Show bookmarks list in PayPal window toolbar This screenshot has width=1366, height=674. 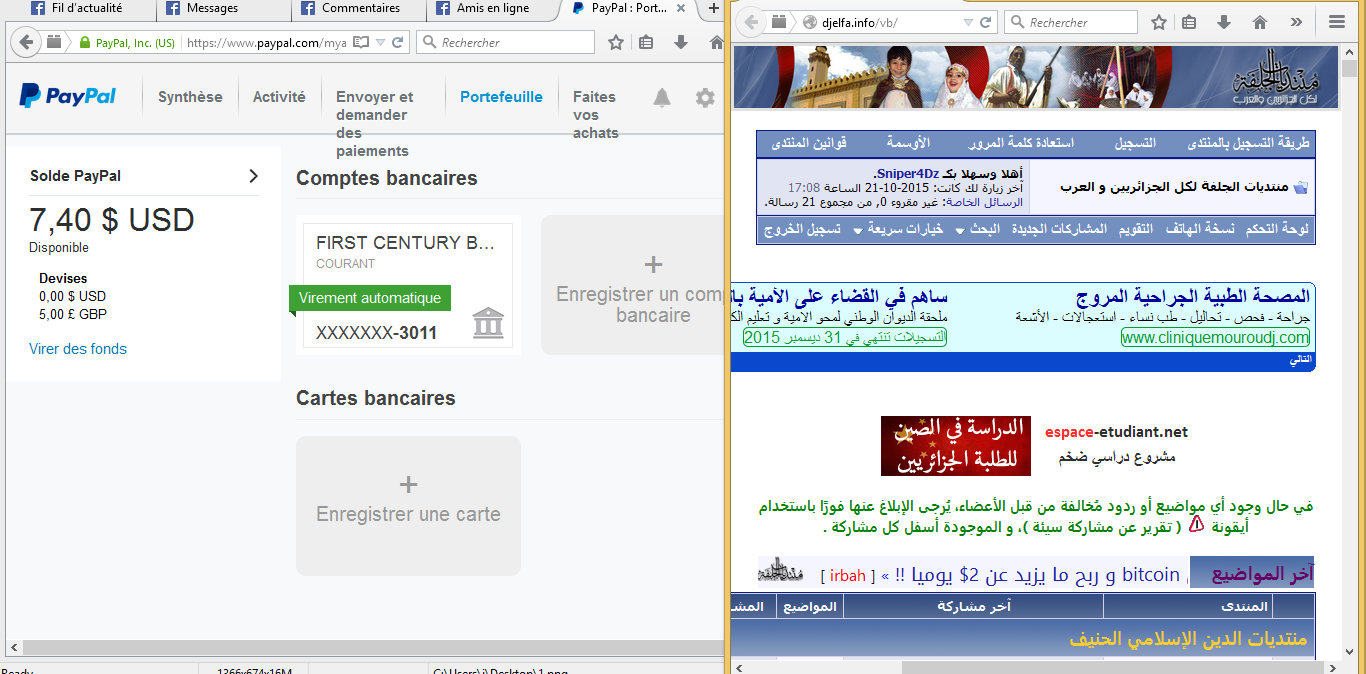pyautogui.click(x=646, y=43)
